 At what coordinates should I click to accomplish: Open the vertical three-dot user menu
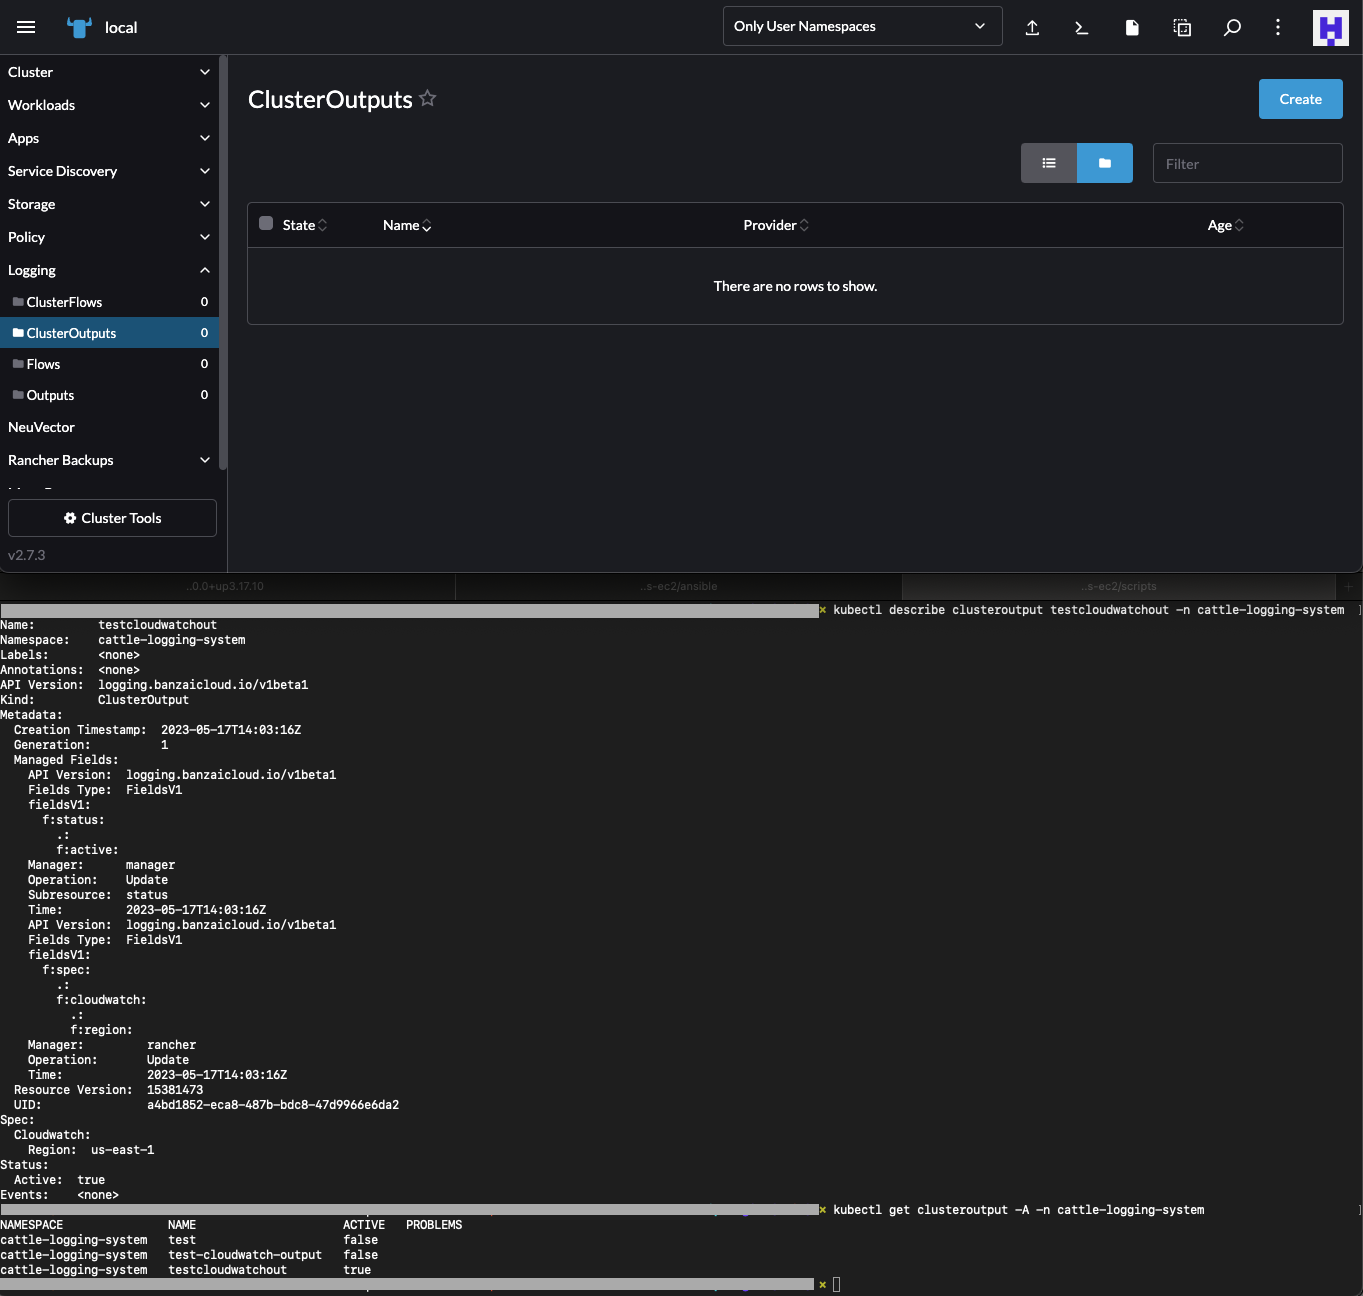(x=1277, y=27)
